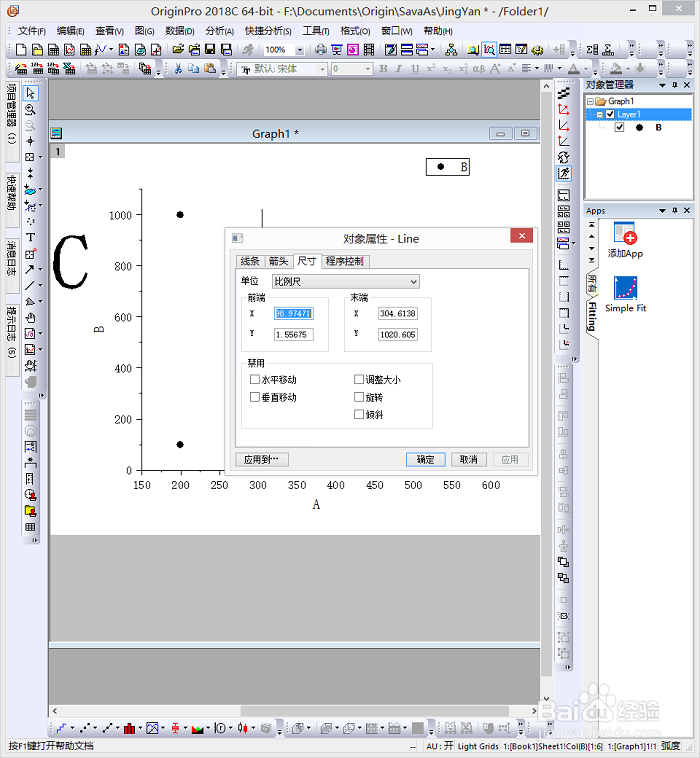Viewport: 700px width, 758px height.
Task: Open the Fitting tab in Apps panel
Action: pos(592,317)
